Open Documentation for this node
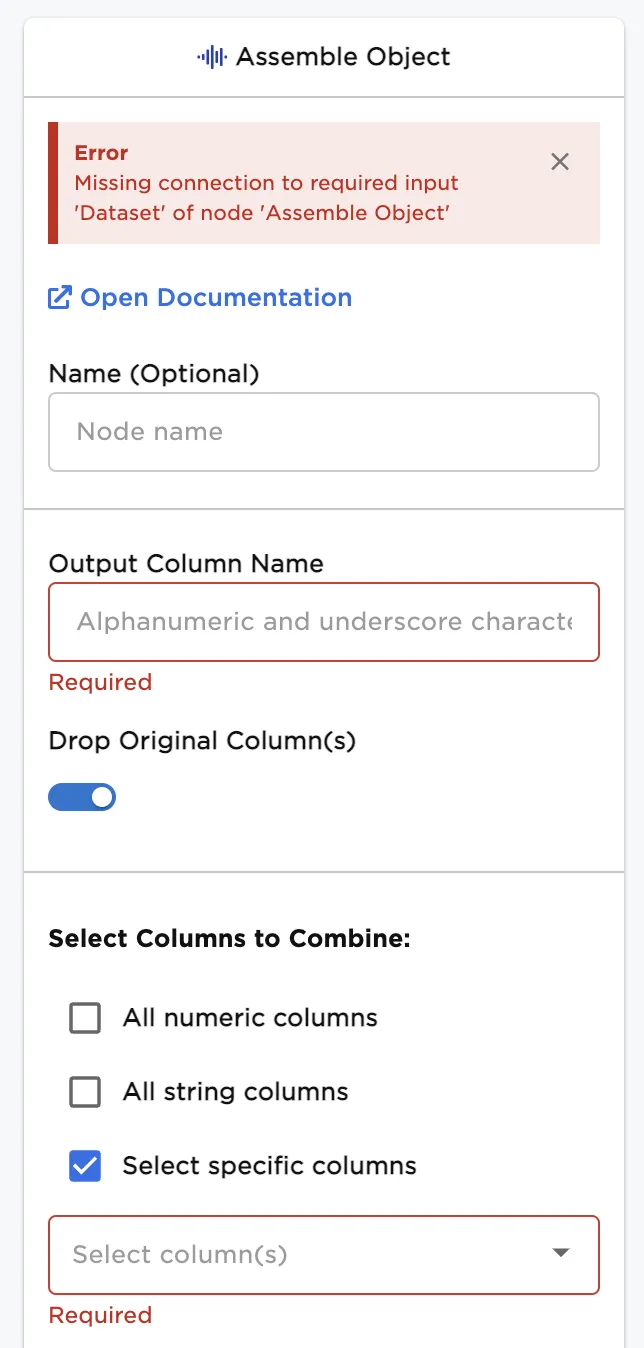This screenshot has height=1348, width=644. click(214, 297)
